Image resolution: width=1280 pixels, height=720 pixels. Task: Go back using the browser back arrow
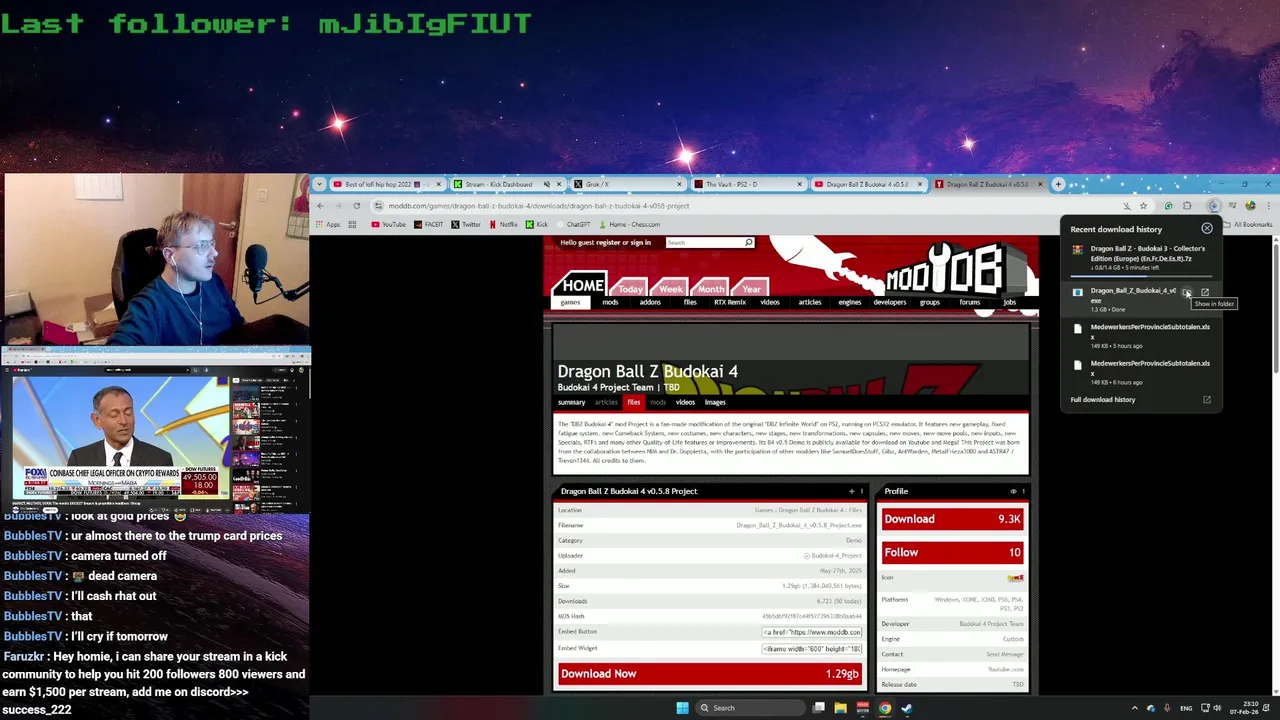click(320, 206)
